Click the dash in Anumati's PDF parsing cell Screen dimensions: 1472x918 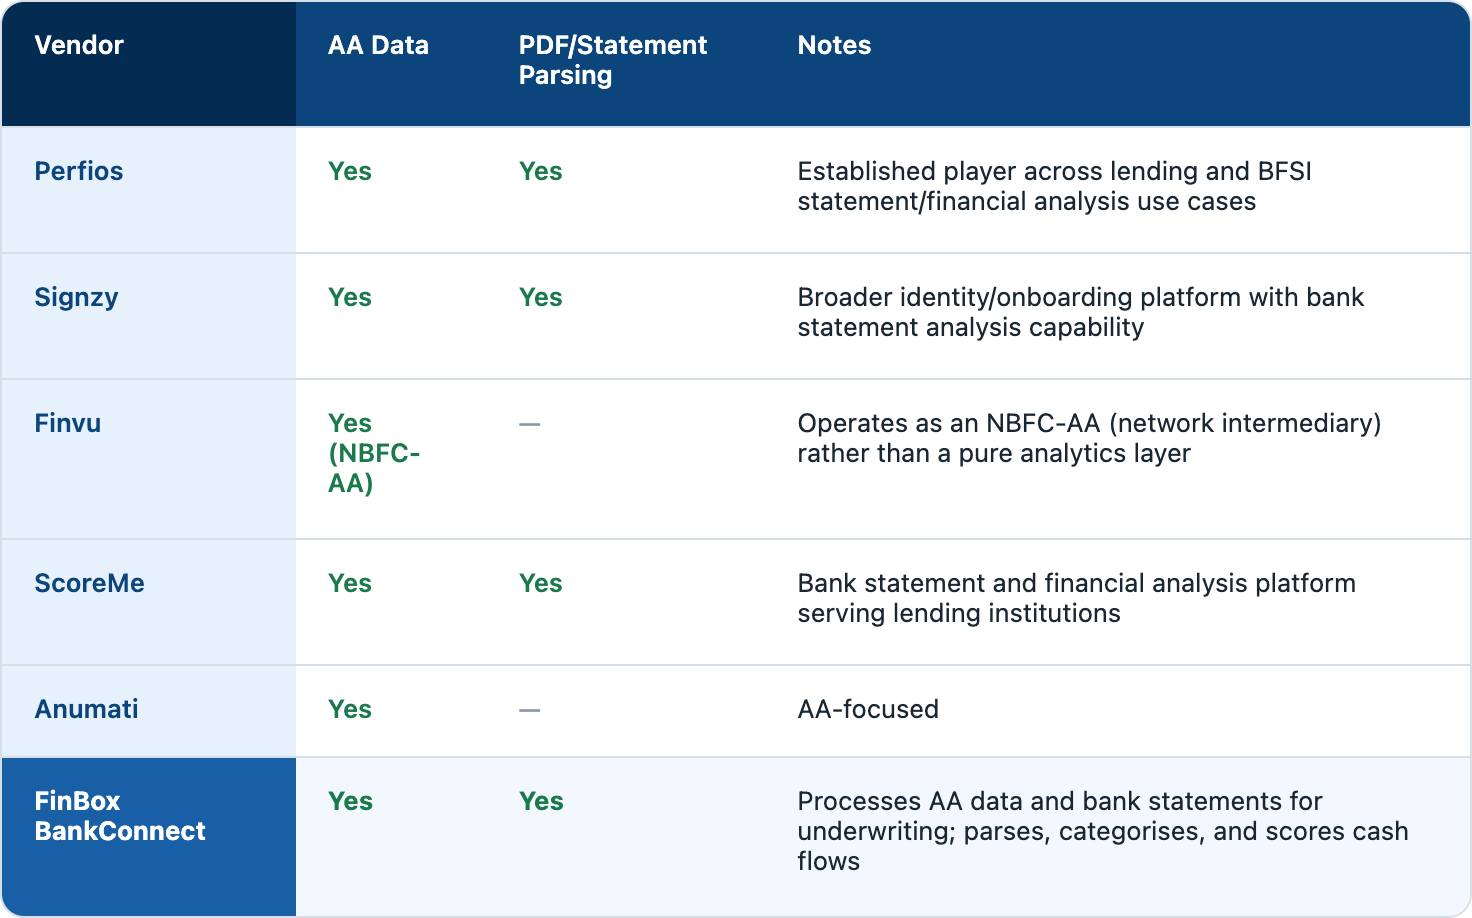point(530,710)
